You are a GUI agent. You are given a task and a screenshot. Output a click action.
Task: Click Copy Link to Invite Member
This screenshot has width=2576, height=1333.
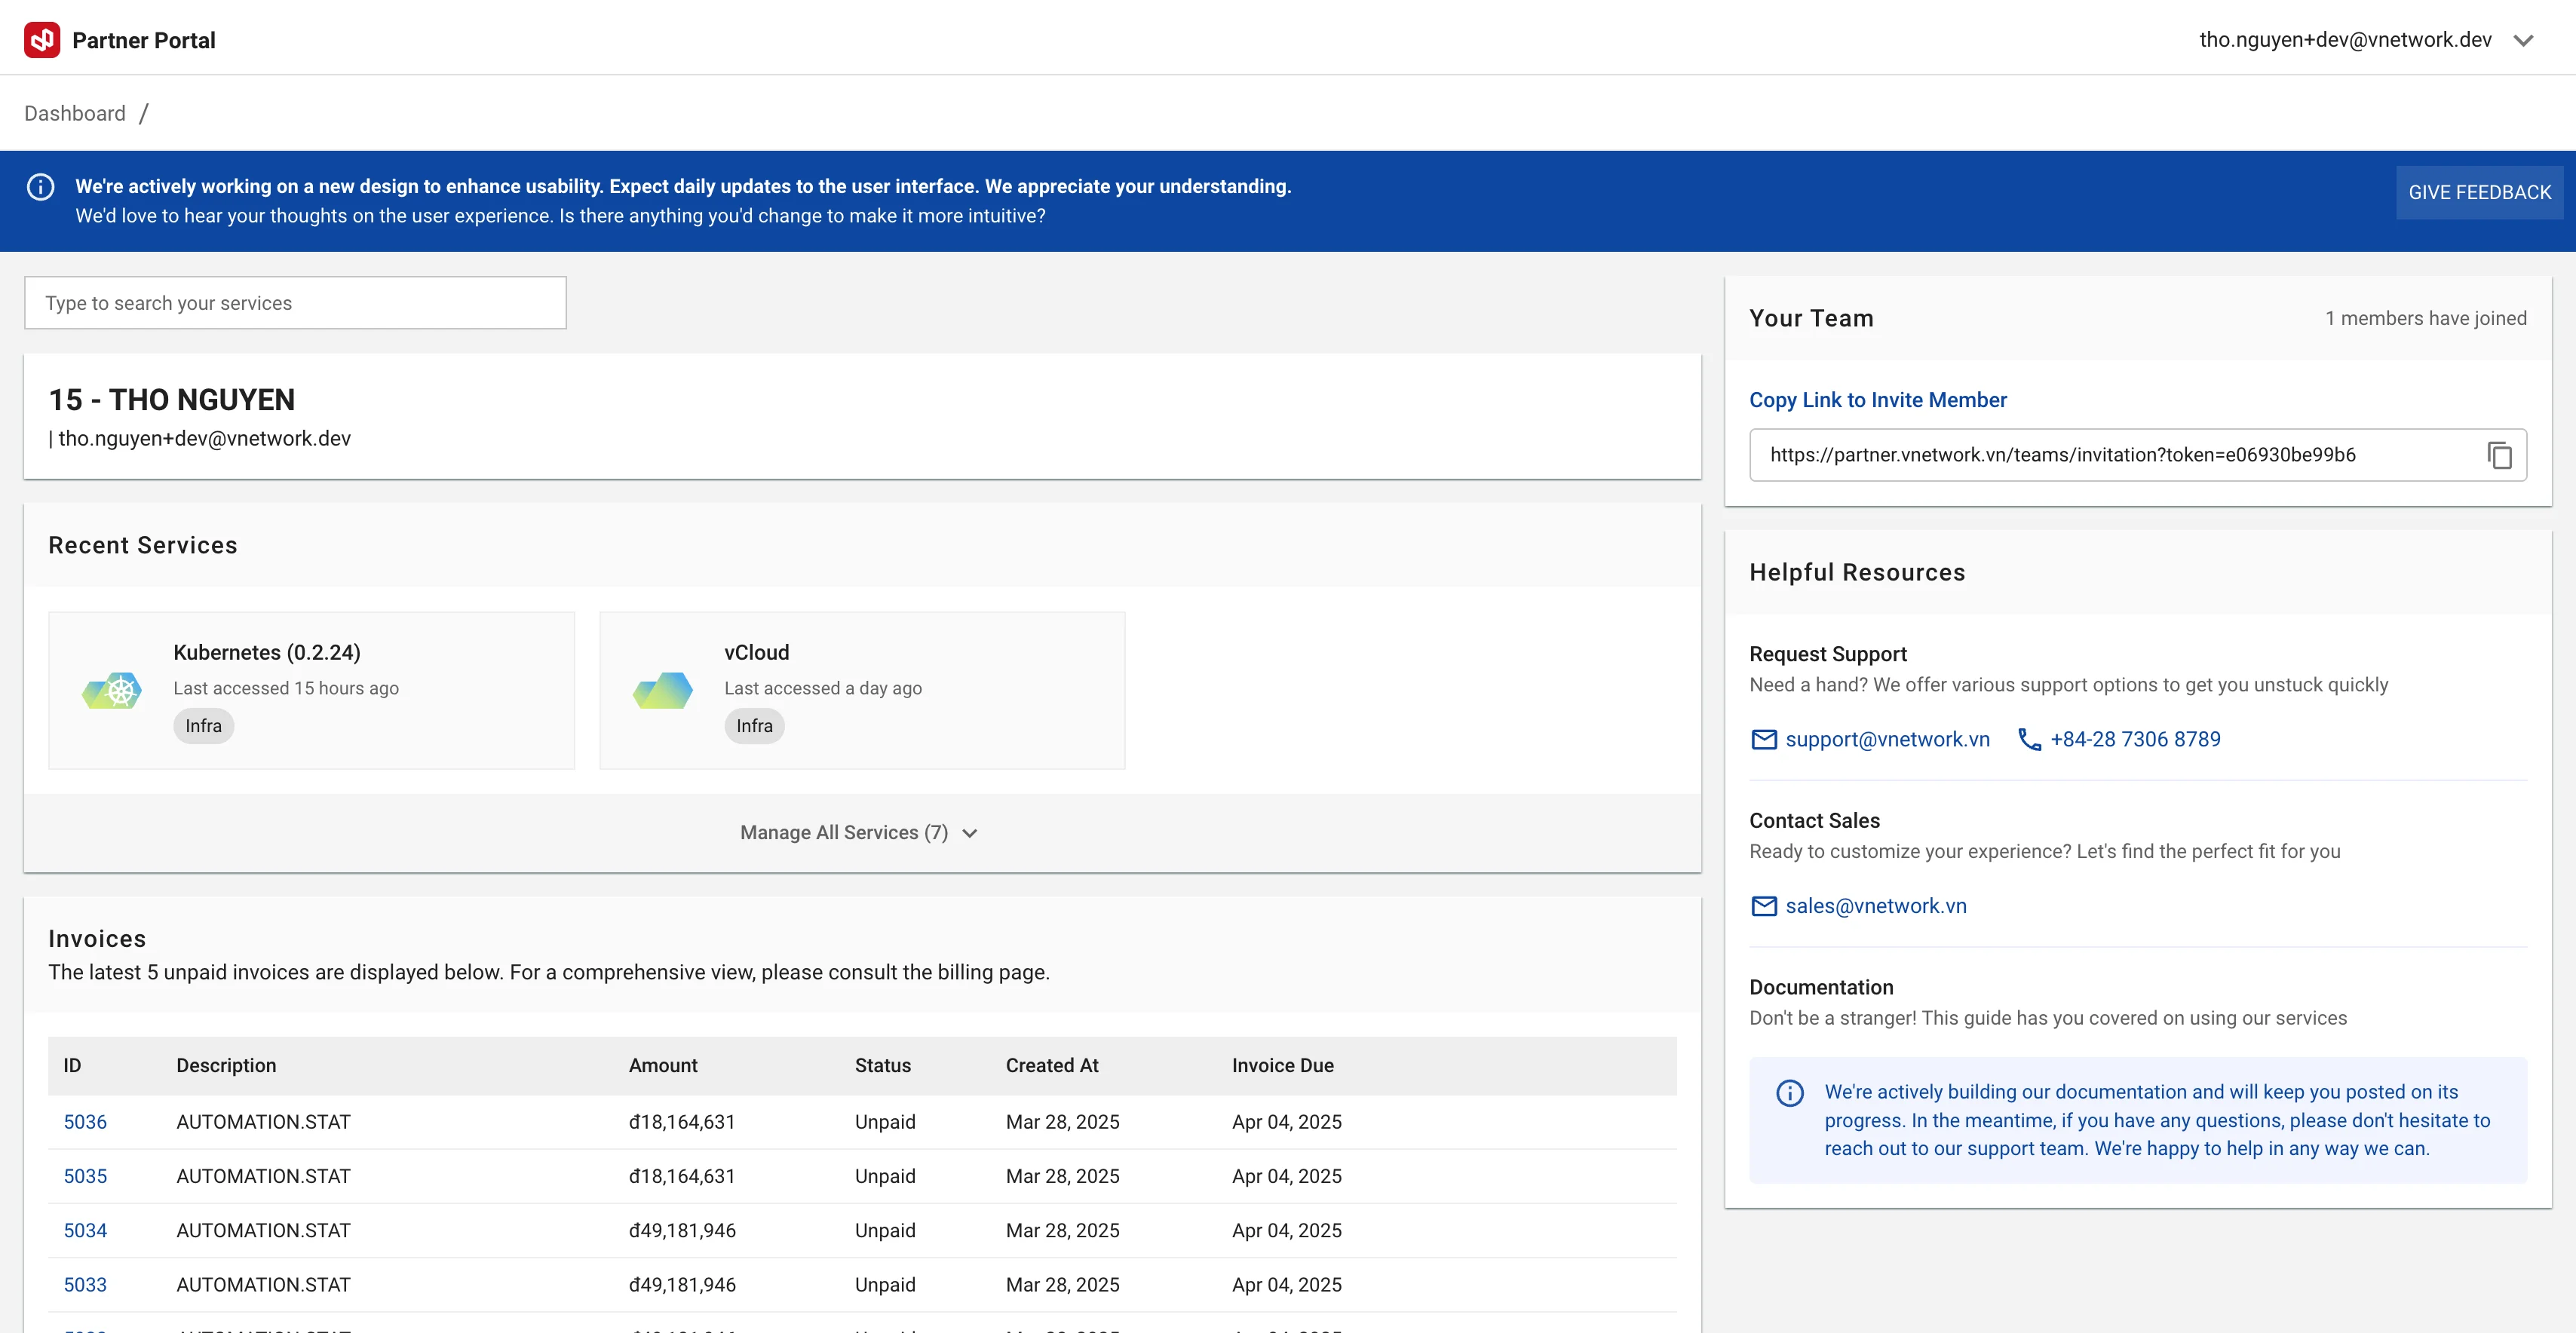click(1877, 400)
